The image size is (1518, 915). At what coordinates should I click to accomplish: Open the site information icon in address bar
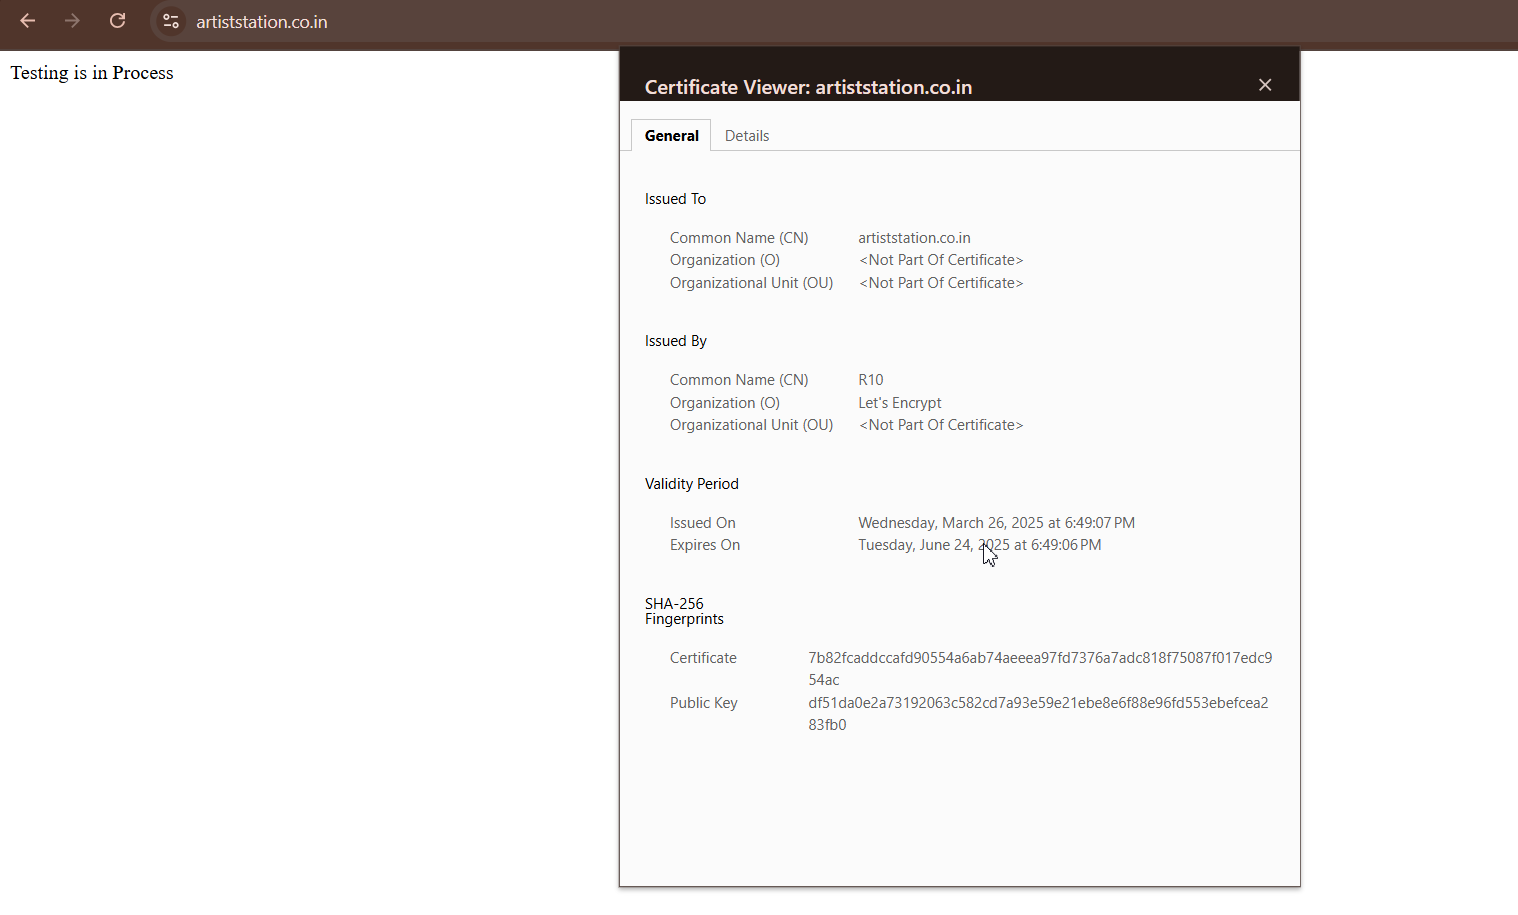[171, 21]
